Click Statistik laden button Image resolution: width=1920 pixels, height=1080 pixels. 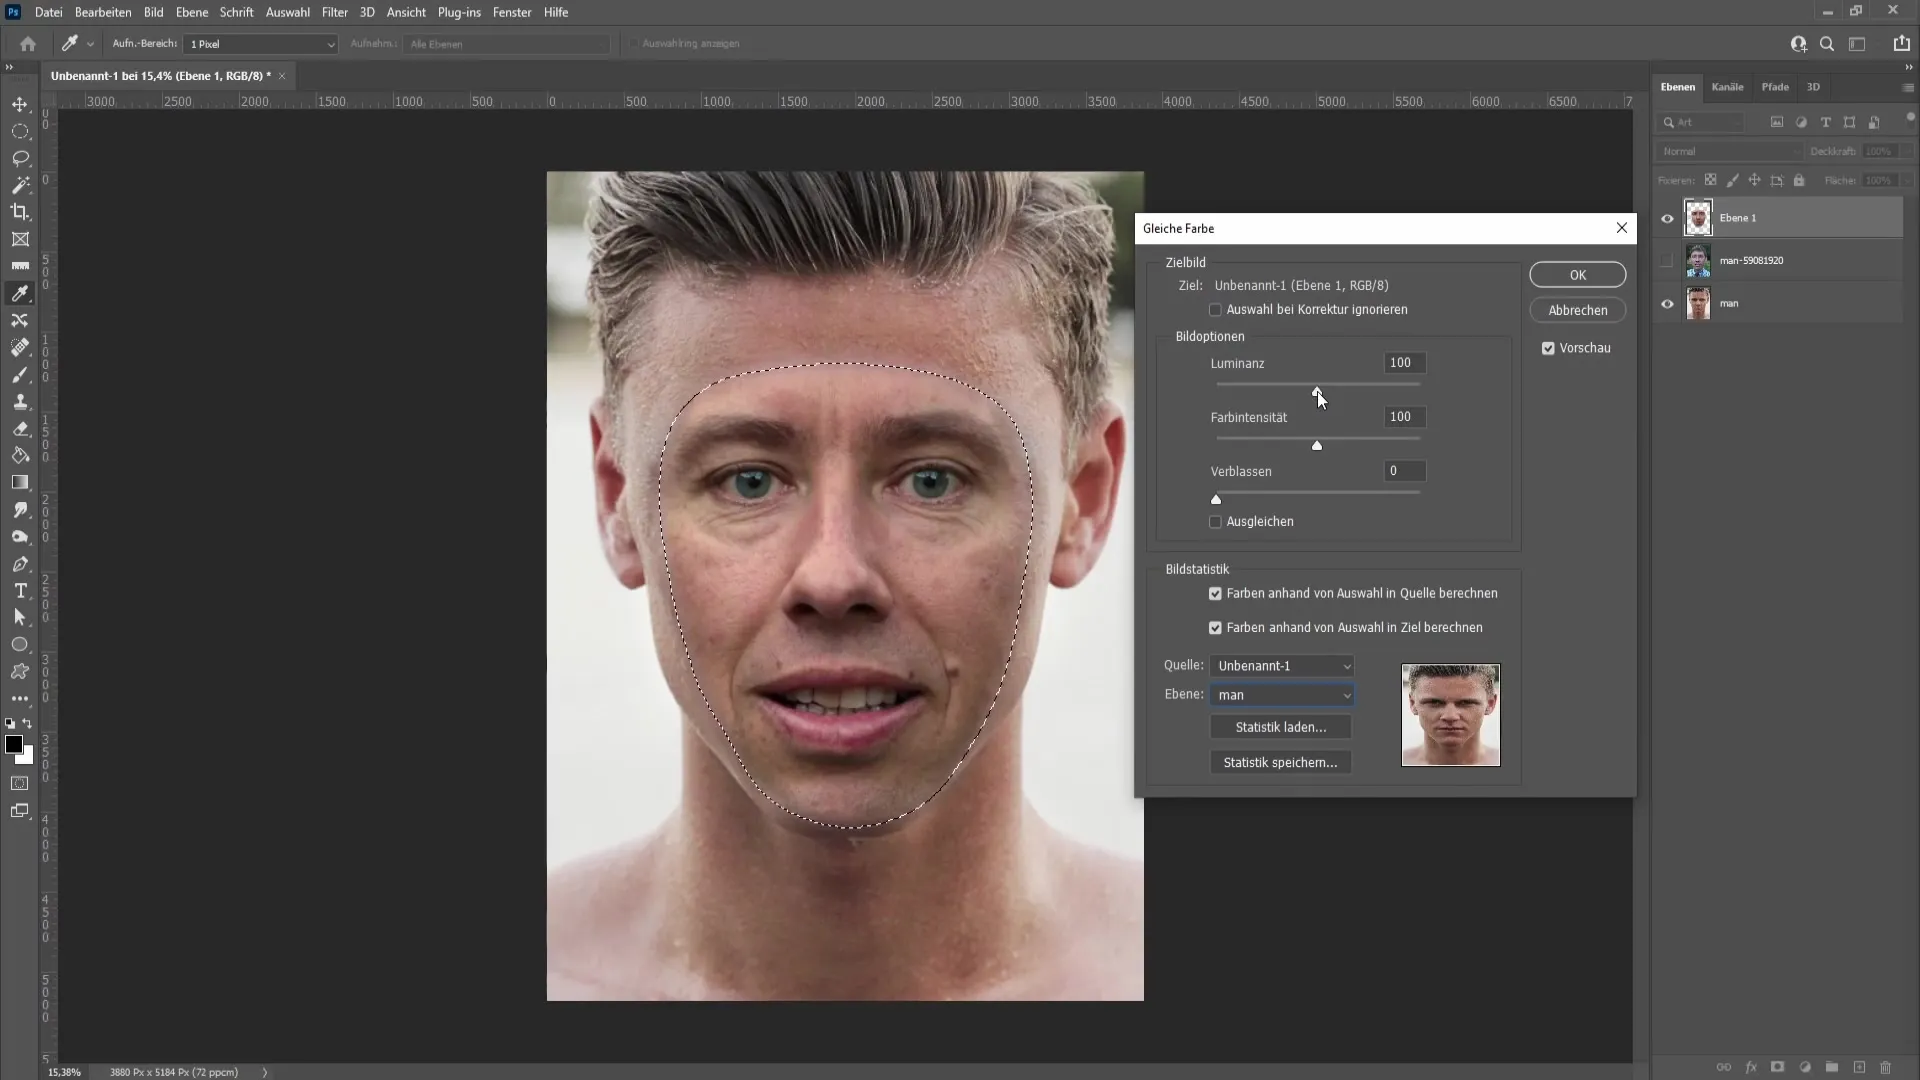click(x=1281, y=727)
